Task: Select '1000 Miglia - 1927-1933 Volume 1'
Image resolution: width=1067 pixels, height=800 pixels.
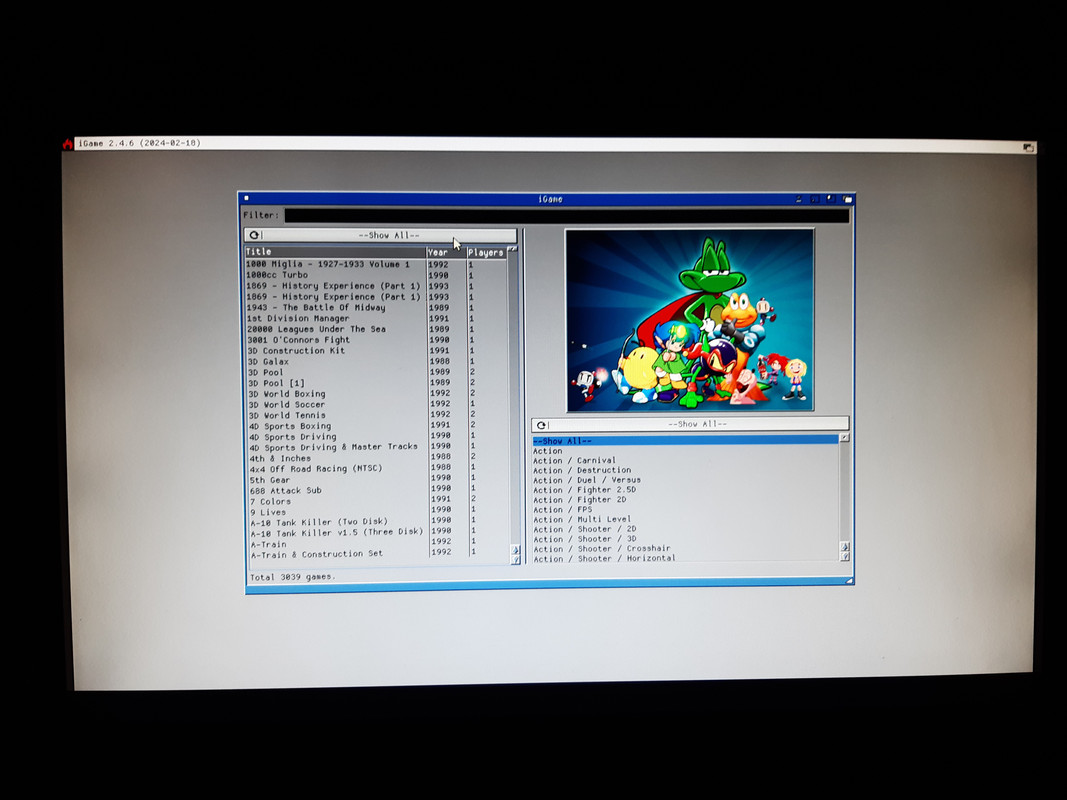Action: click(328, 264)
